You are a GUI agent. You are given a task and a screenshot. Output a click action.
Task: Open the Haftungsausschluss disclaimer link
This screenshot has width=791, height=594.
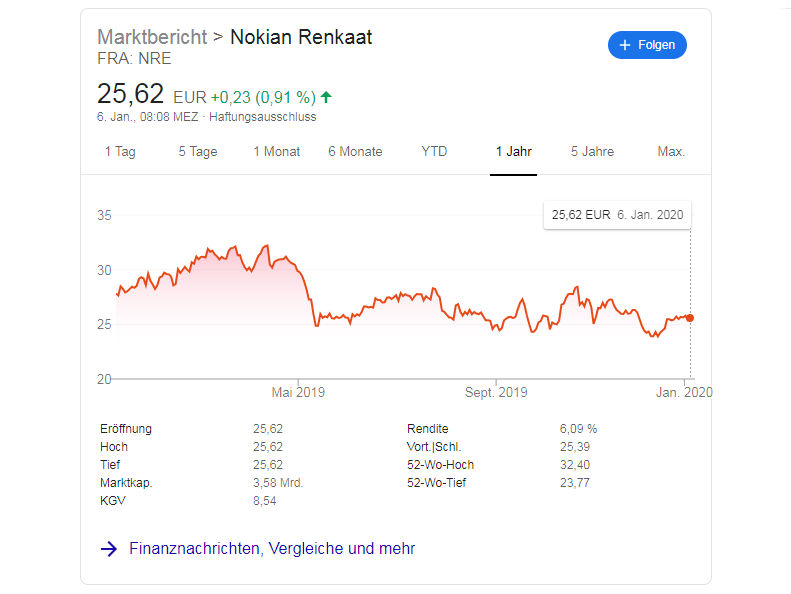tap(263, 117)
